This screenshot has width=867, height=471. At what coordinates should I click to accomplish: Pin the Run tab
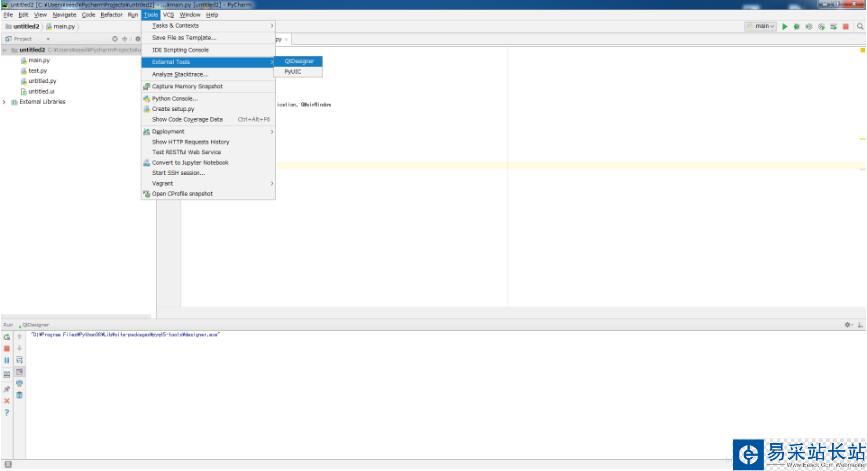7,389
